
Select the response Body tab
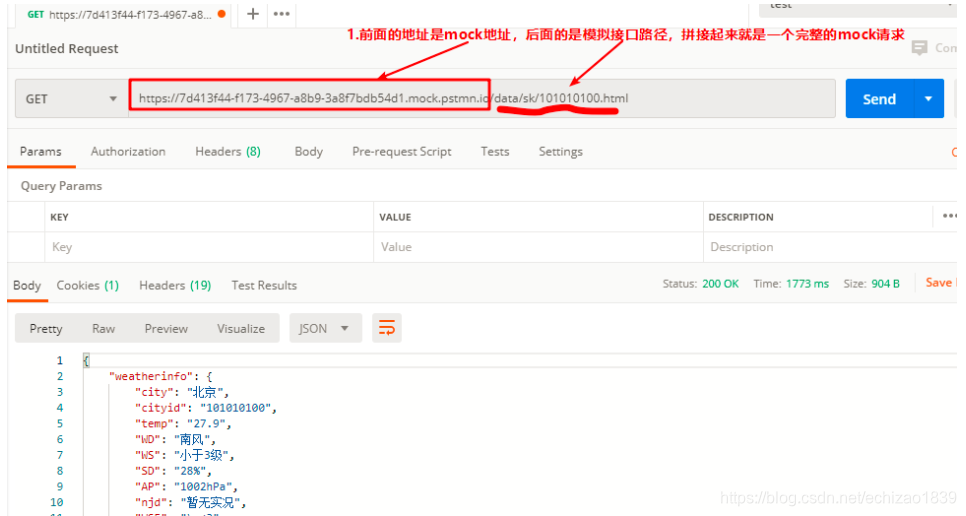(27, 285)
